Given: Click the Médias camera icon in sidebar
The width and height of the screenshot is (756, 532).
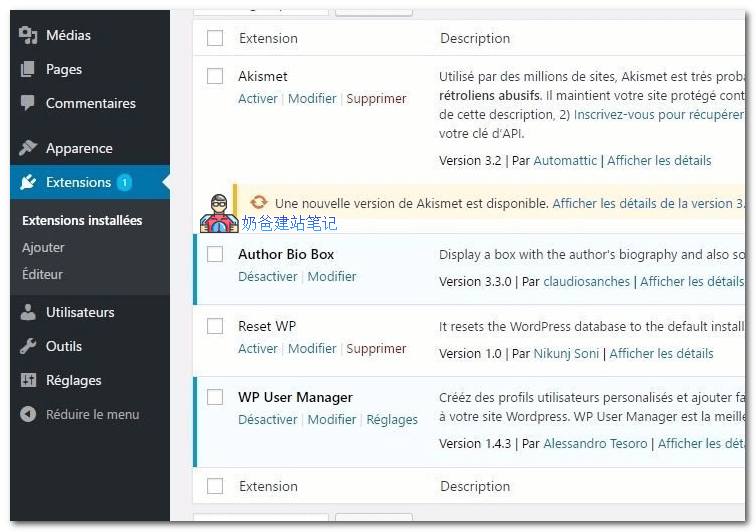Looking at the screenshot, I should point(27,35).
